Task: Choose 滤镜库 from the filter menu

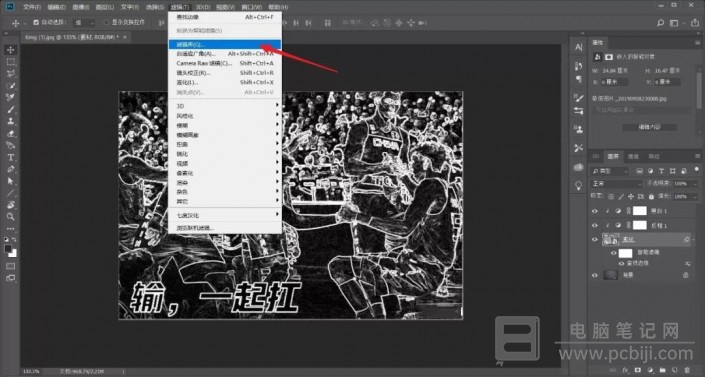Action: pyautogui.click(x=225, y=45)
